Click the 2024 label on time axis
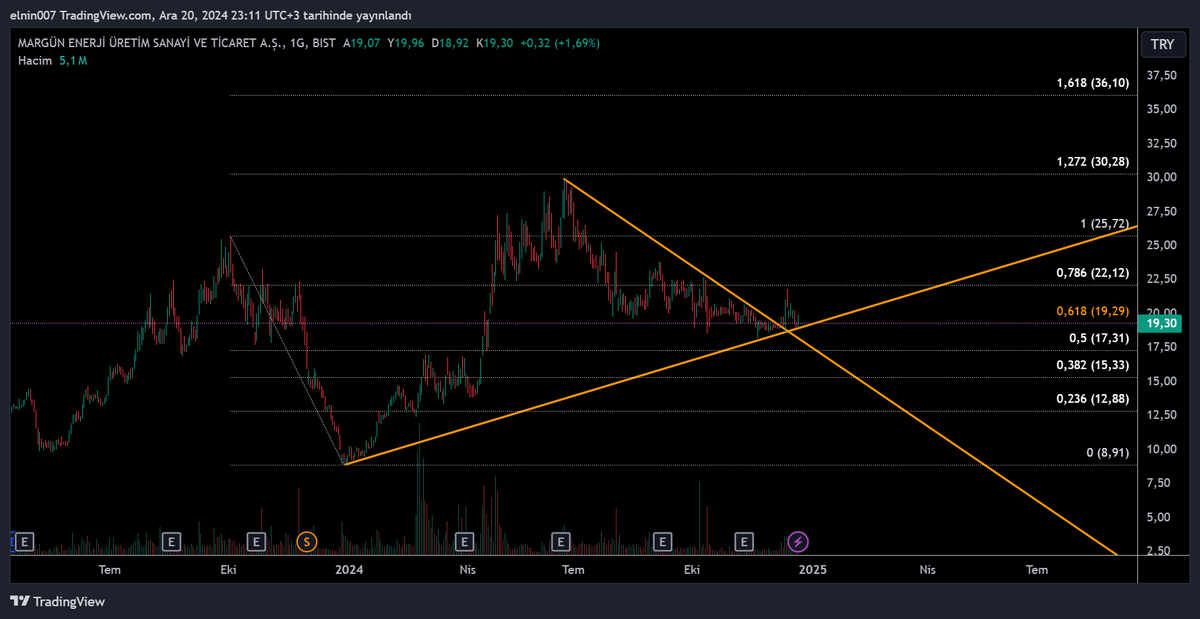The image size is (1200, 619). coord(349,570)
